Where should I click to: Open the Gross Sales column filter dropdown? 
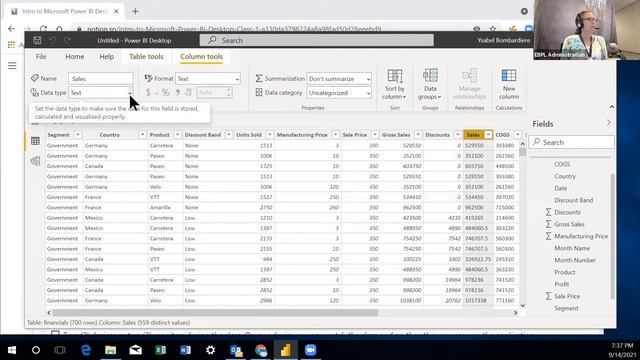418,135
